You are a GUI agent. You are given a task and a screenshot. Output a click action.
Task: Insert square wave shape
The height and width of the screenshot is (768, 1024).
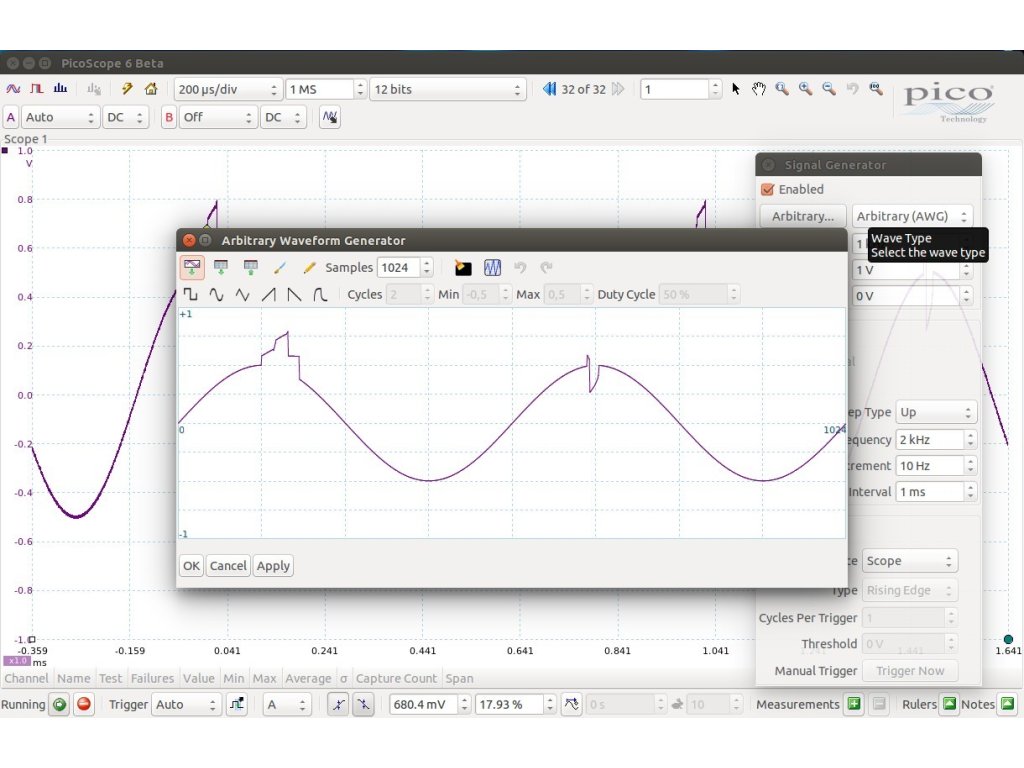coord(190,295)
